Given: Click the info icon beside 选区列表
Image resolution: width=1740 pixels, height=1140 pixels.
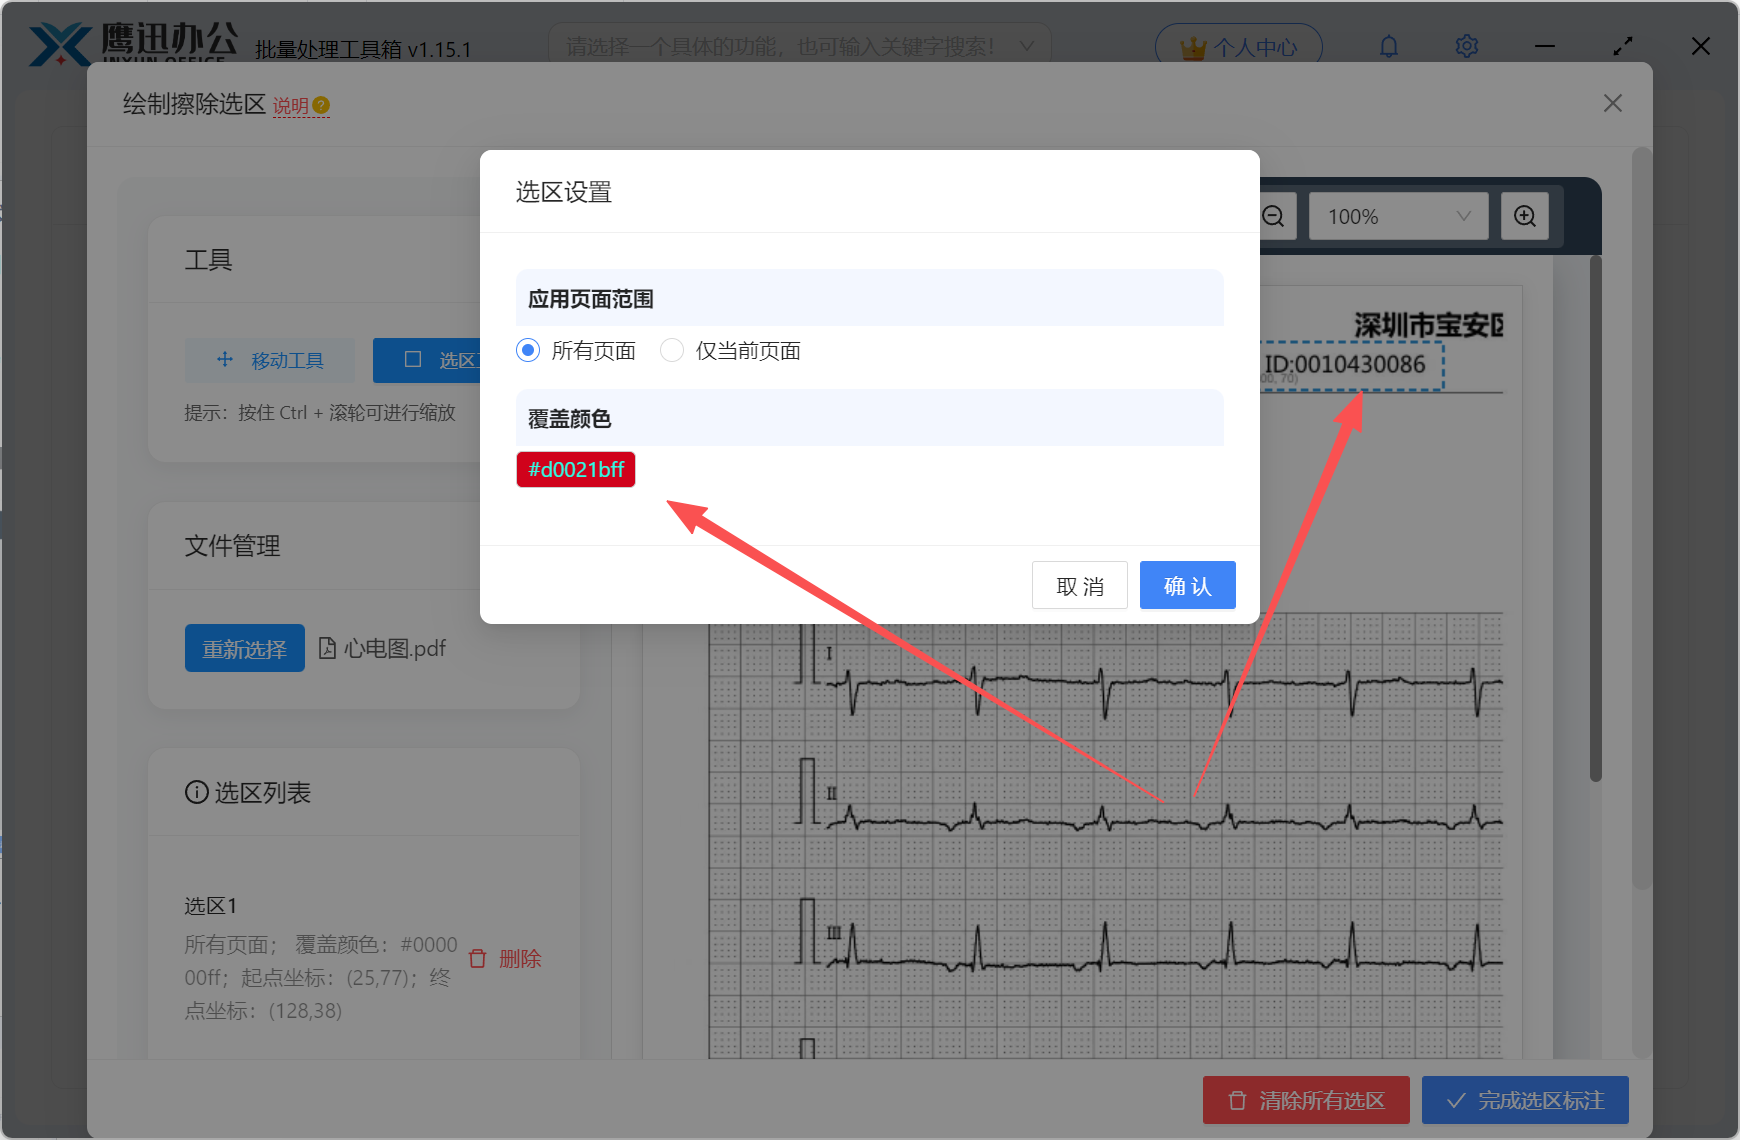Looking at the screenshot, I should 194,792.
